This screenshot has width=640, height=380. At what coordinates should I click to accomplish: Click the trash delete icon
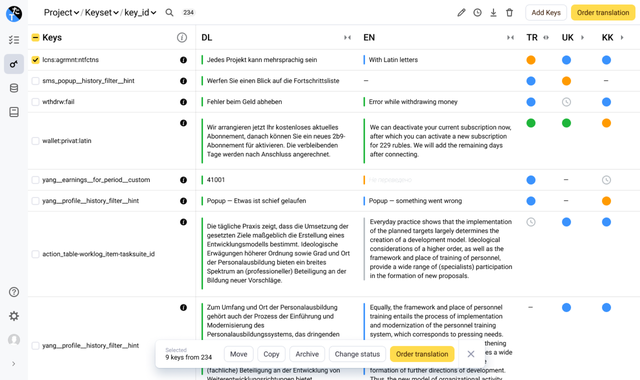coord(509,13)
